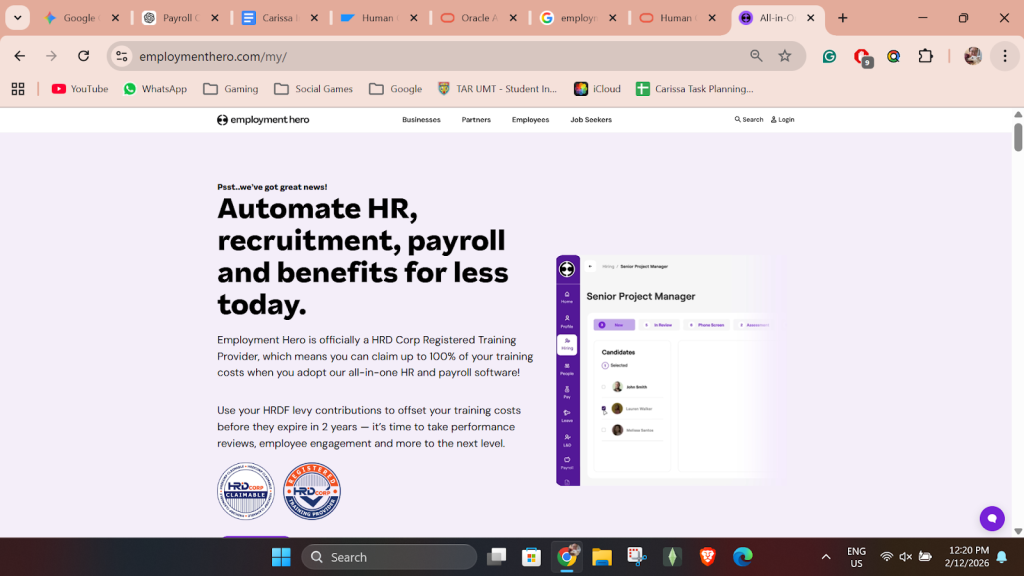Open the Businesses menu
Screen dimensions: 1024x576
tap(421, 120)
